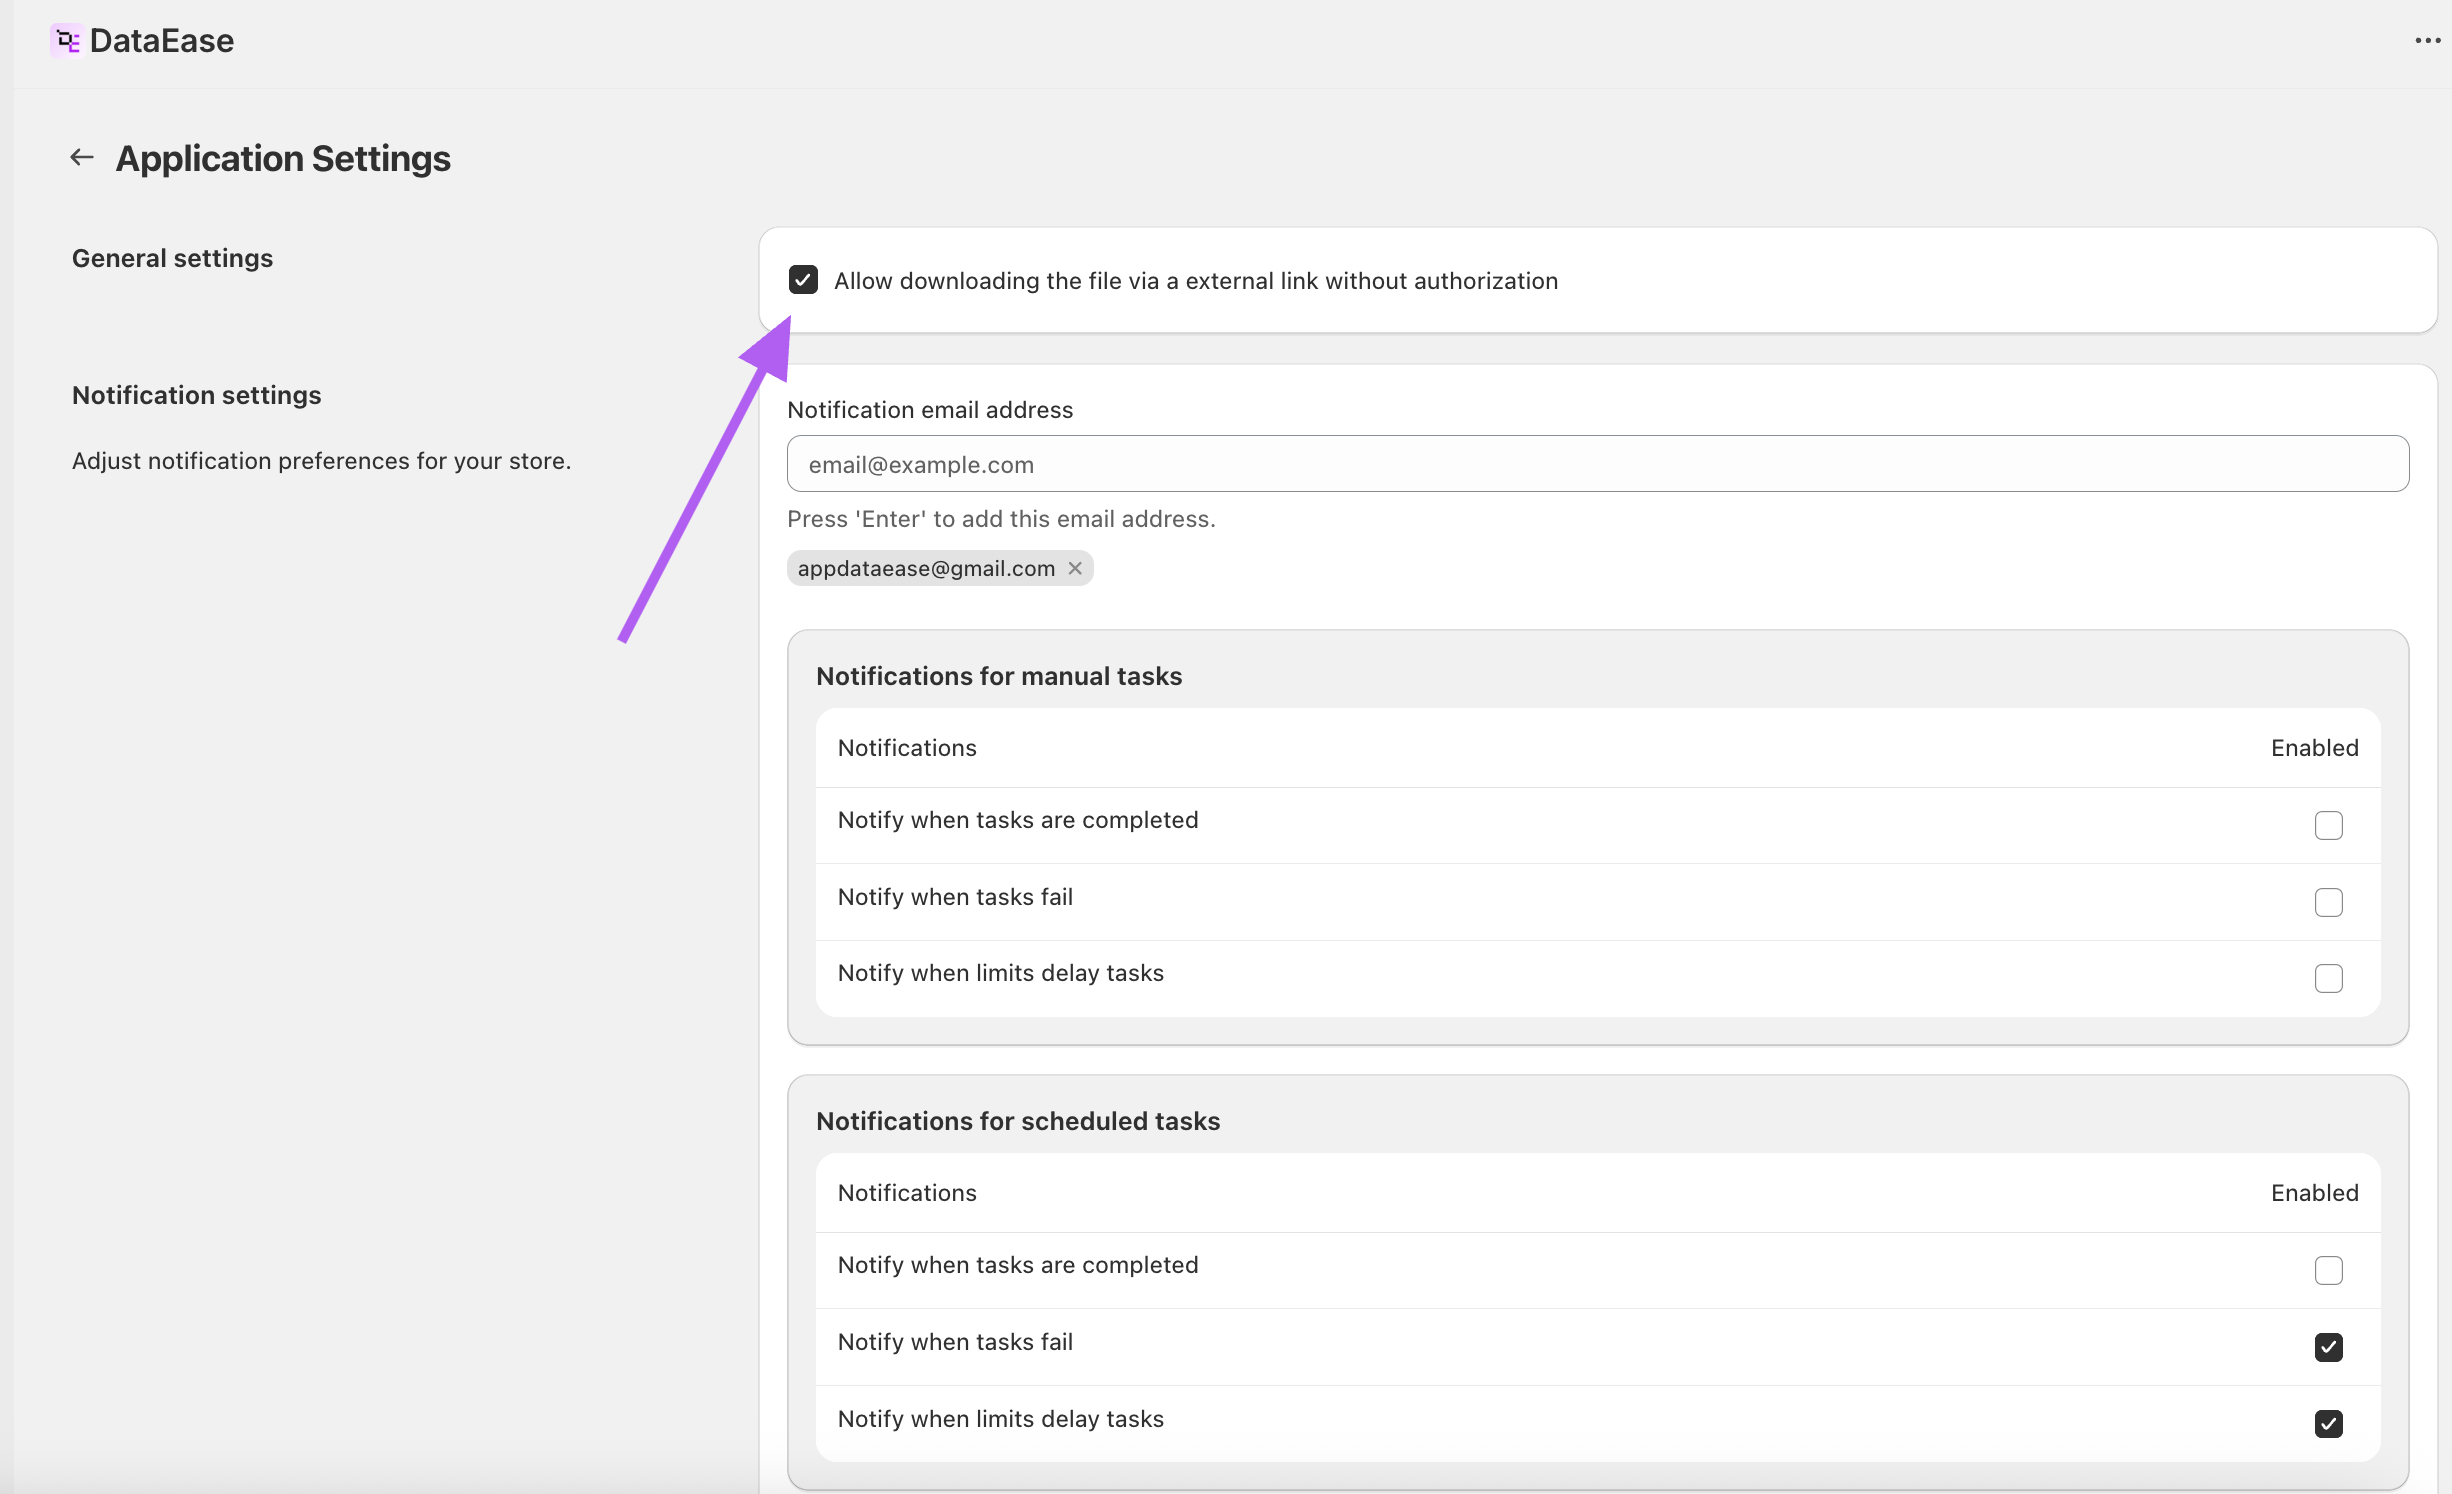
Task: Click the DataEase logo icon
Action: pyautogui.click(x=66, y=41)
